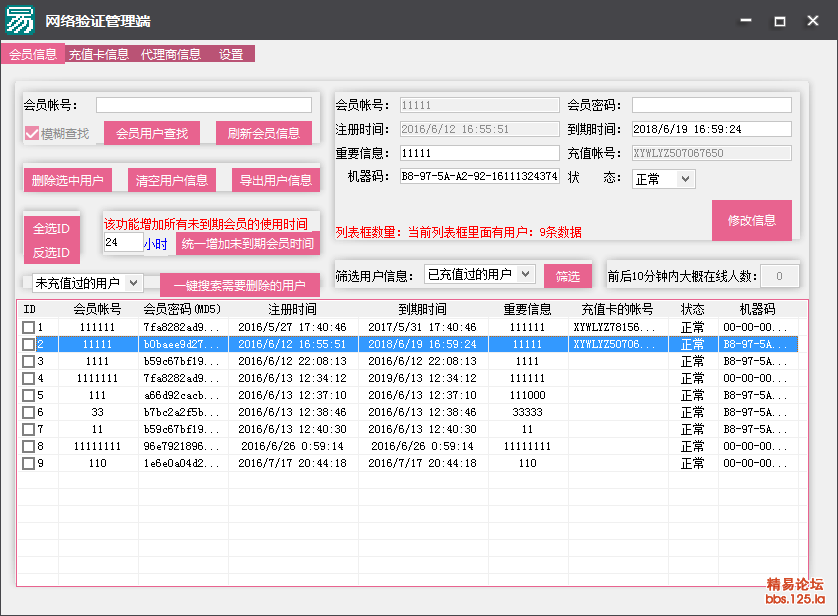The height and width of the screenshot is (616, 838).
Task: Tick the checkbox for row ID 6
Action: 28,412
